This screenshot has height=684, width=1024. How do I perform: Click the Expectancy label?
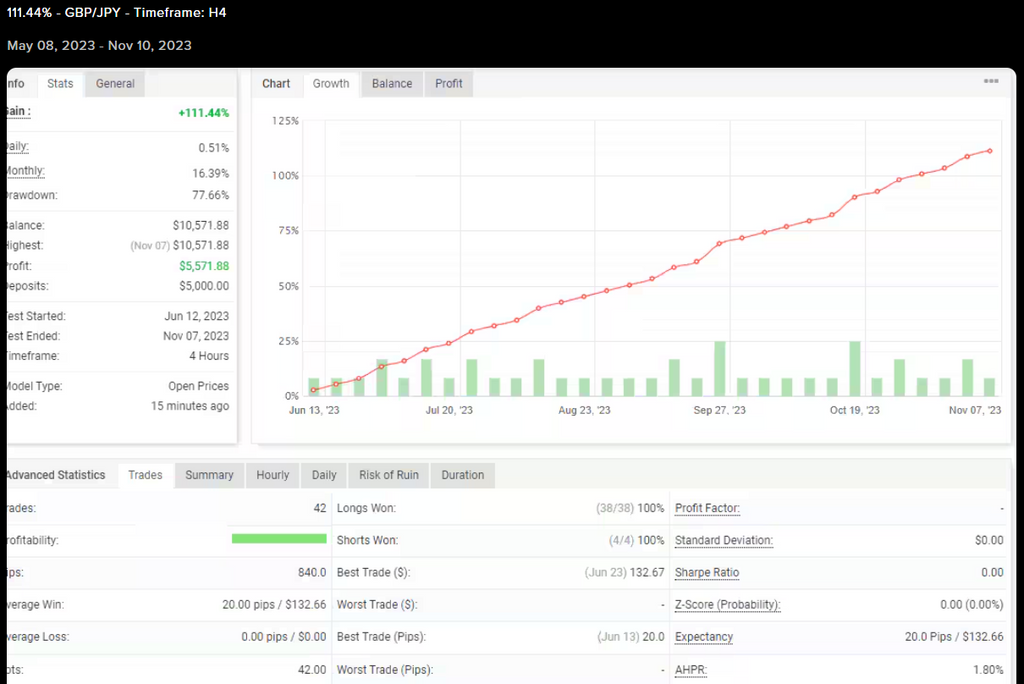pyautogui.click(x=704, y=637)
